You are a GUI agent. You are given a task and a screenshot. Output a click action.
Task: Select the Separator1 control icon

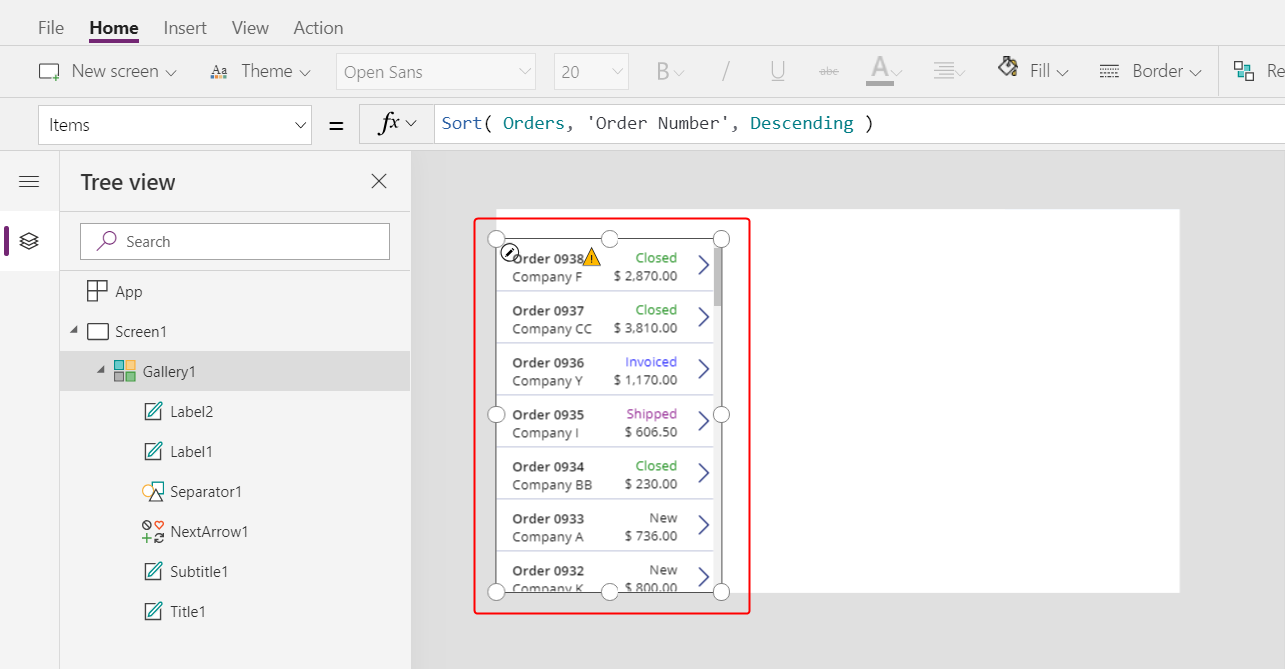point(152,492)
